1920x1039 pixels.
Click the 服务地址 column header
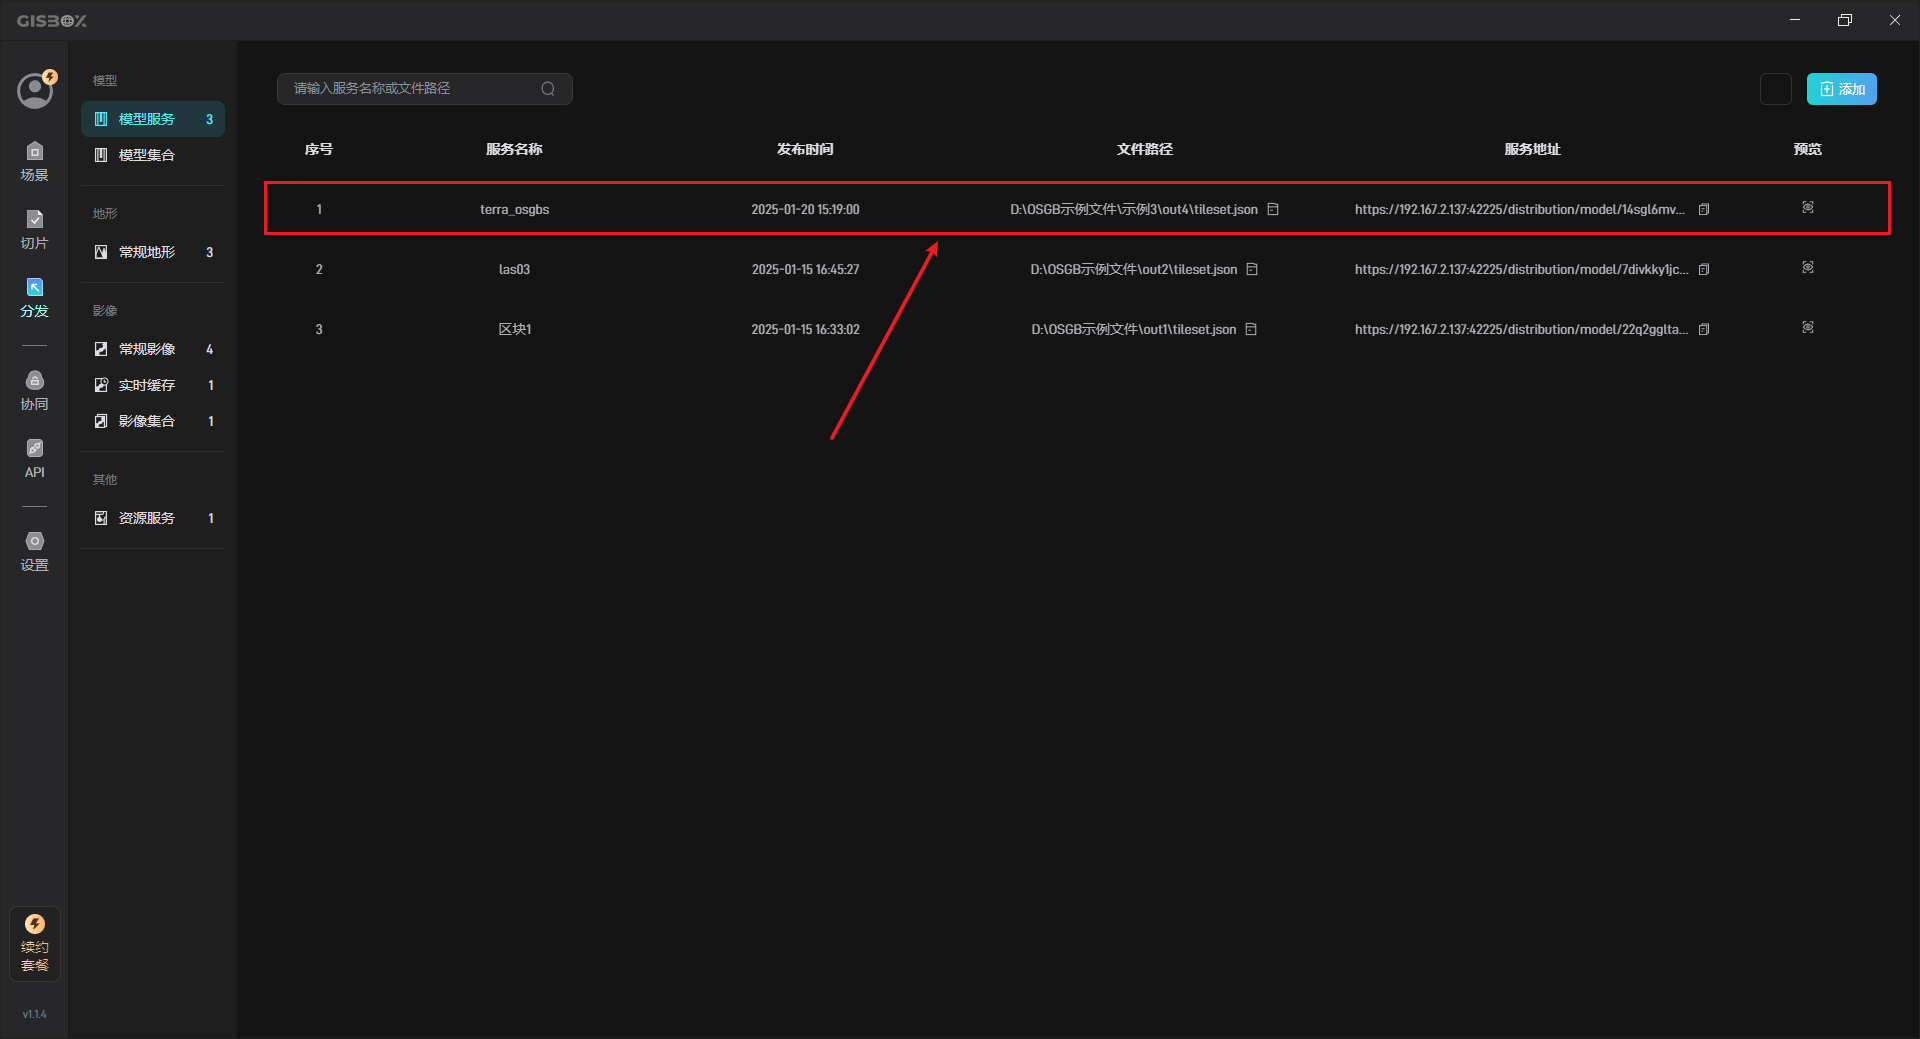[1533, 149]
